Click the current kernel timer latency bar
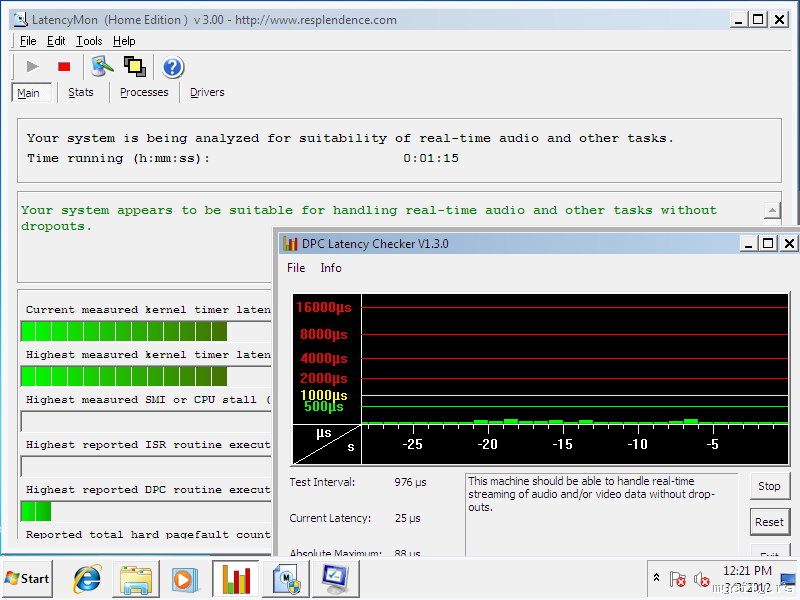 pyautogui.click(x=146, y=331)
